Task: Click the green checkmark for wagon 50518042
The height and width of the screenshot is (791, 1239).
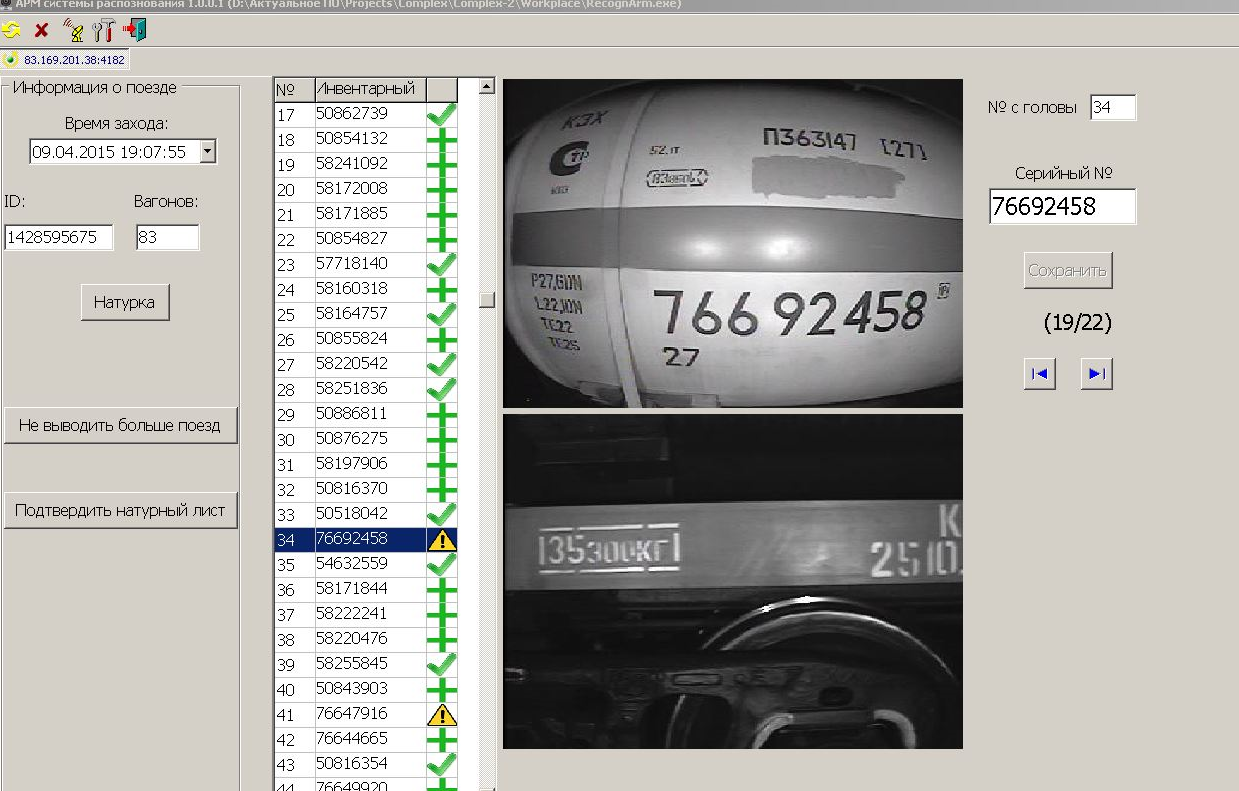Action: (x=441, y=514)
